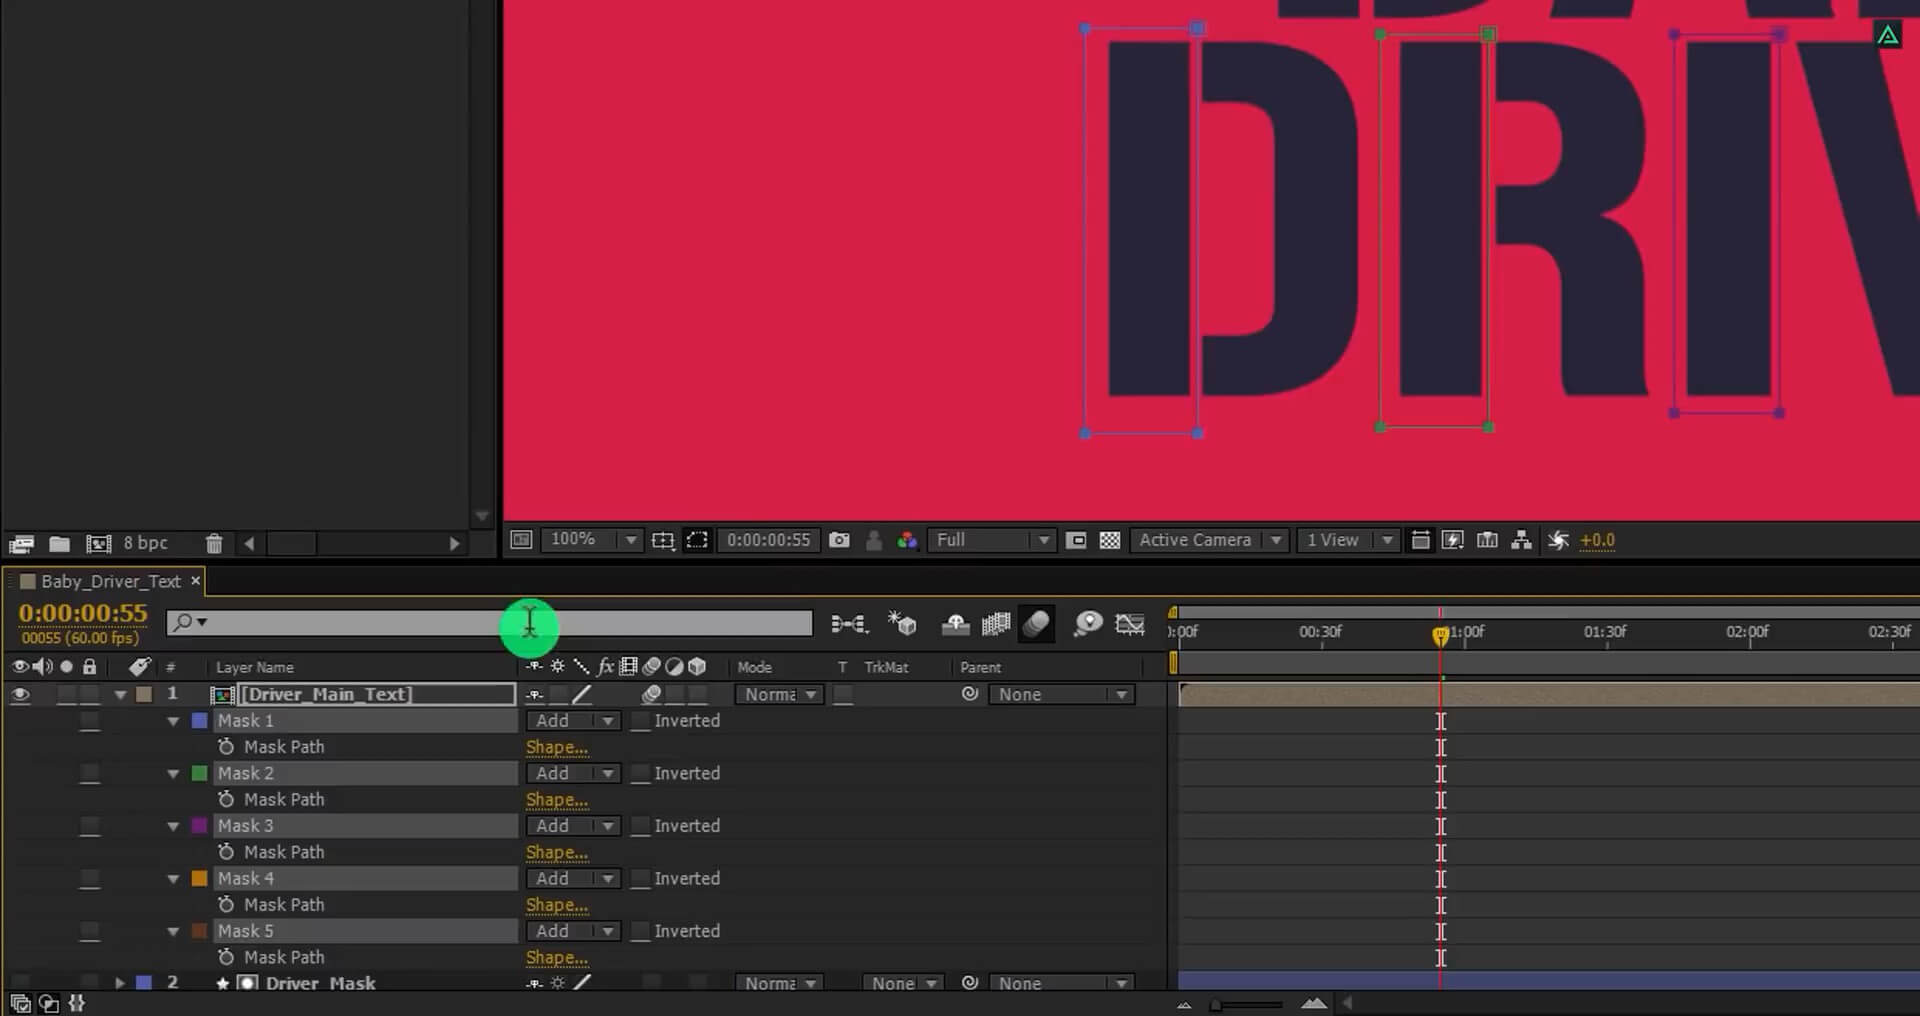Toggle Layer Switches pane icon at bottom left

point(20,1003)
